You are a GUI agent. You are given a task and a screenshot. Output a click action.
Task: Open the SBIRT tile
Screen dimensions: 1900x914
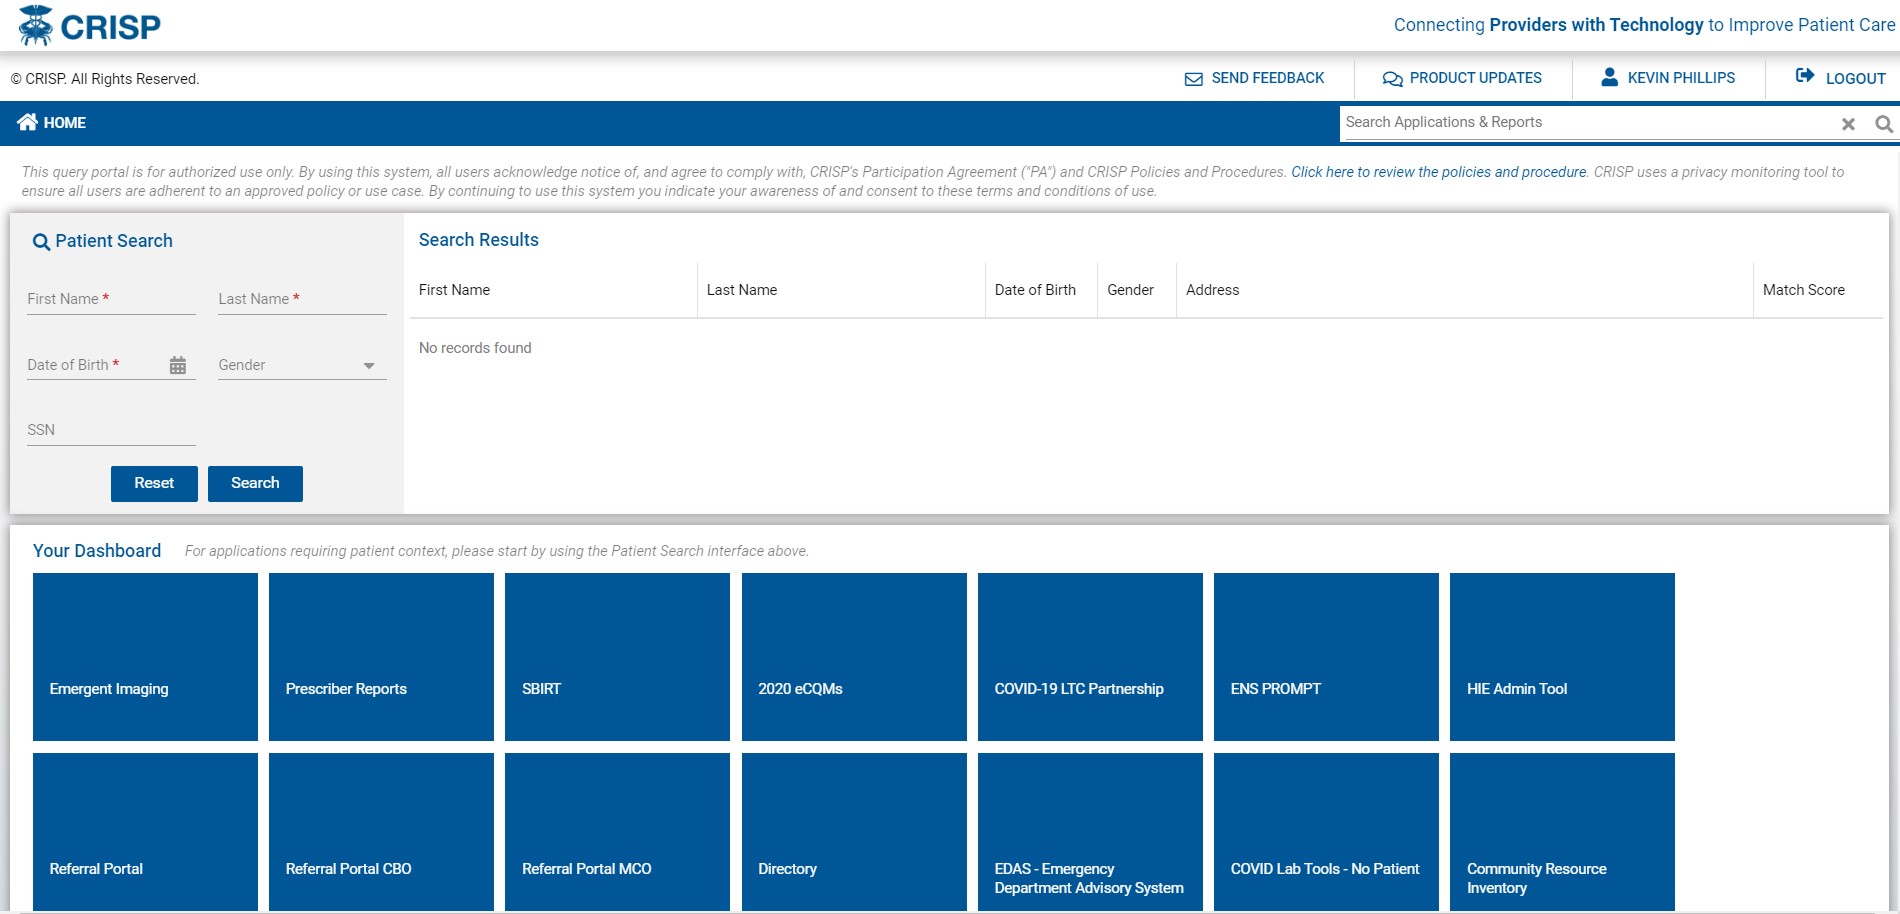[617, 657]
